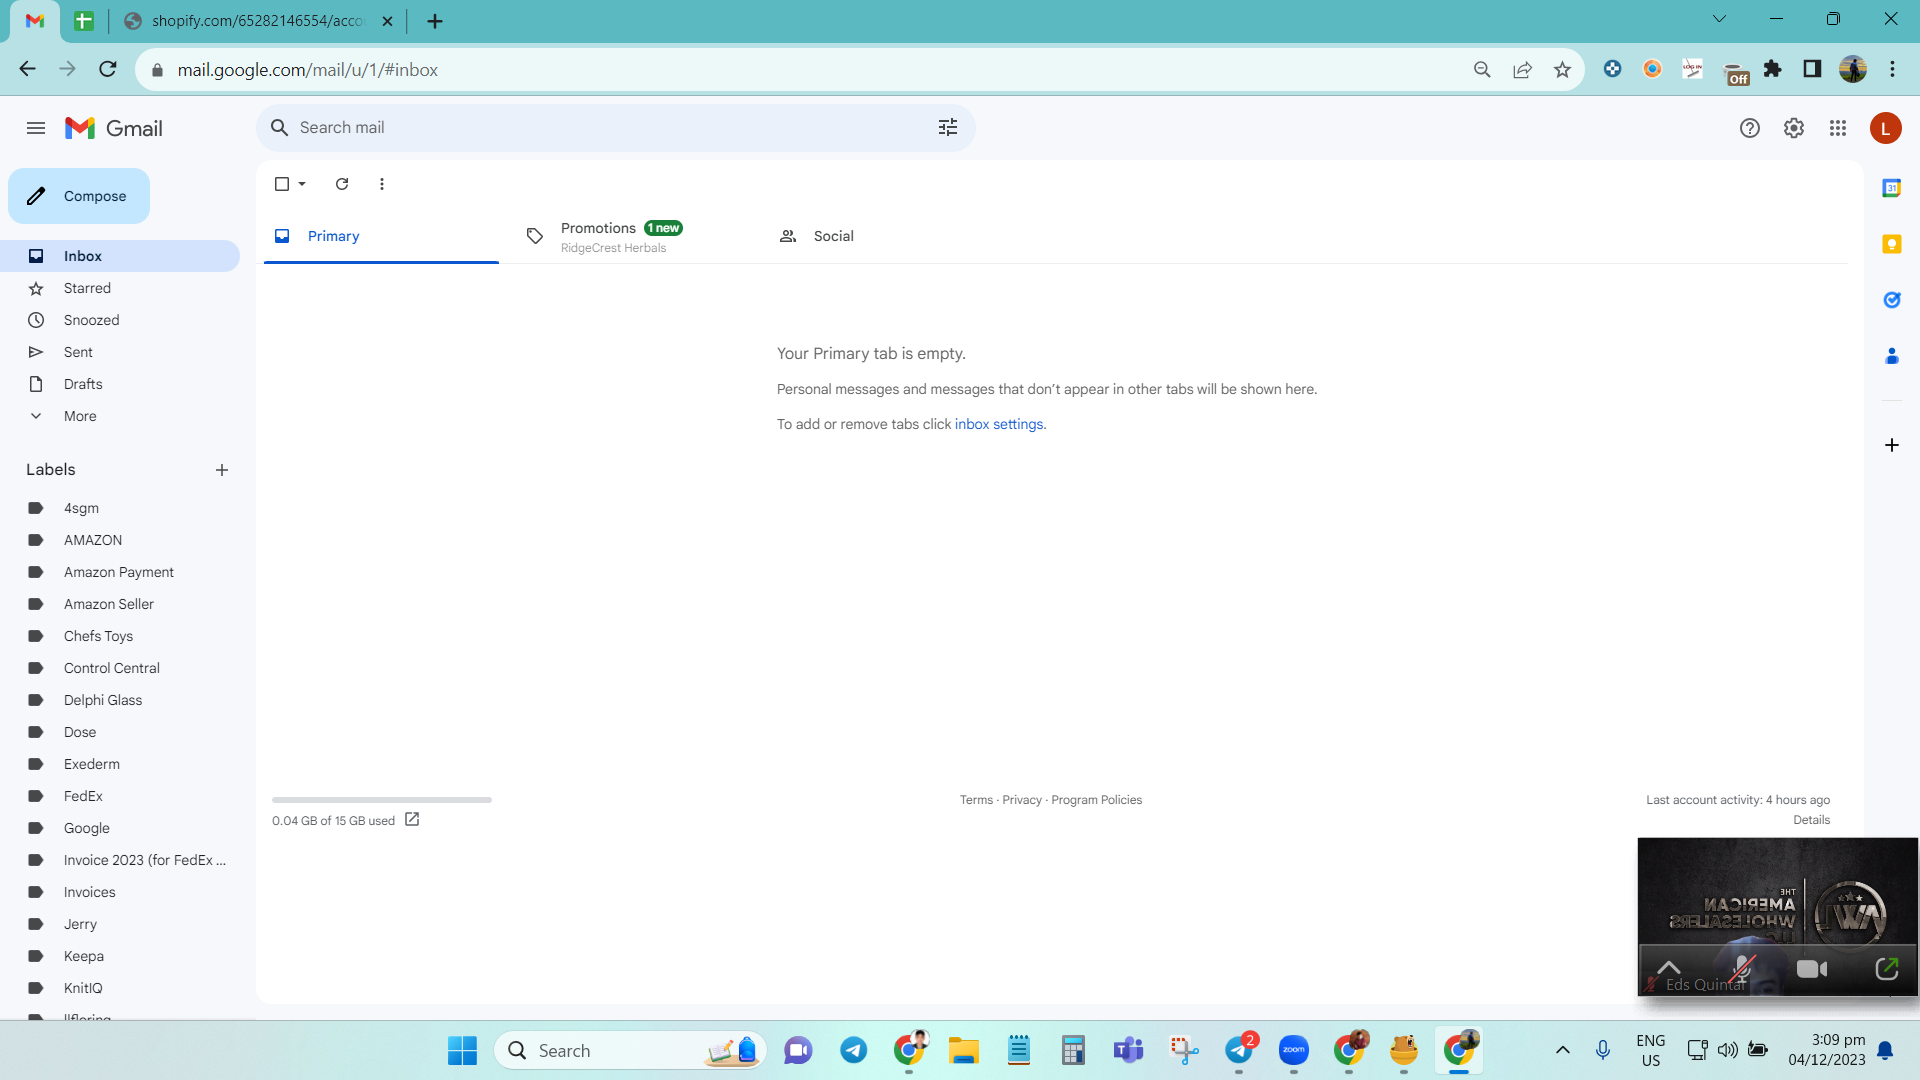Image resolution: width=1920 pixels, height=1080 pixels.
Task: Open search filter options icon
Action: pyautogui.click(x=947, y=128)
